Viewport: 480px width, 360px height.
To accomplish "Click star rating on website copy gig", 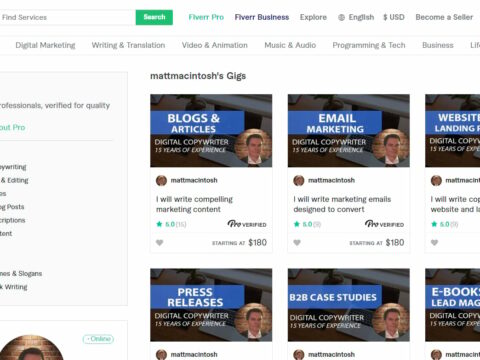I will point(444,224).
